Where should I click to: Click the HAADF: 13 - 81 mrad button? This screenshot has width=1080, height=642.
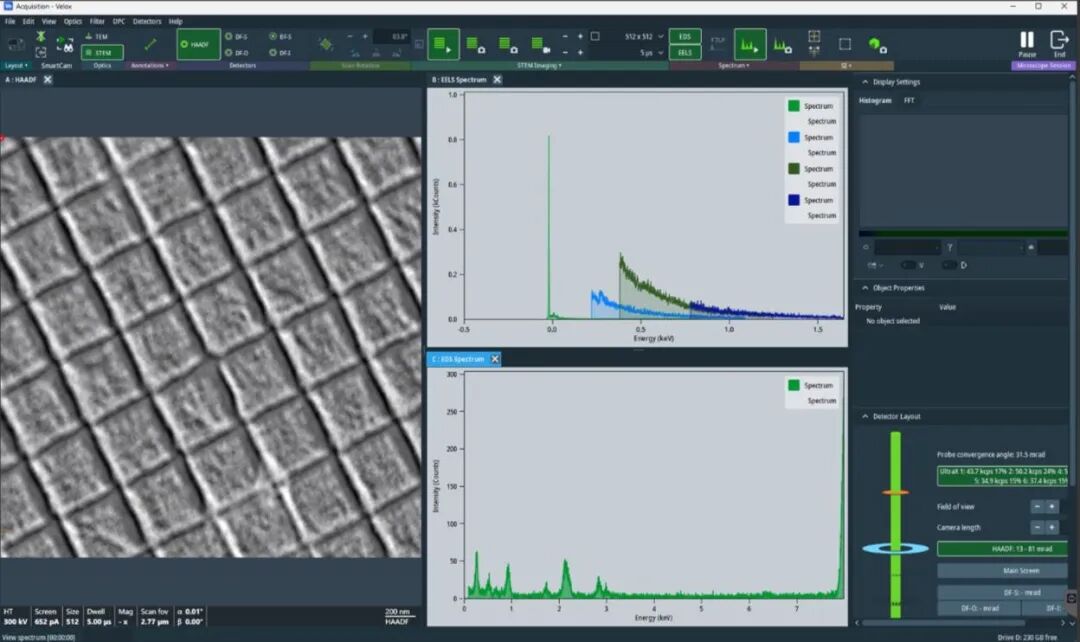click(x=1003, y=549)
